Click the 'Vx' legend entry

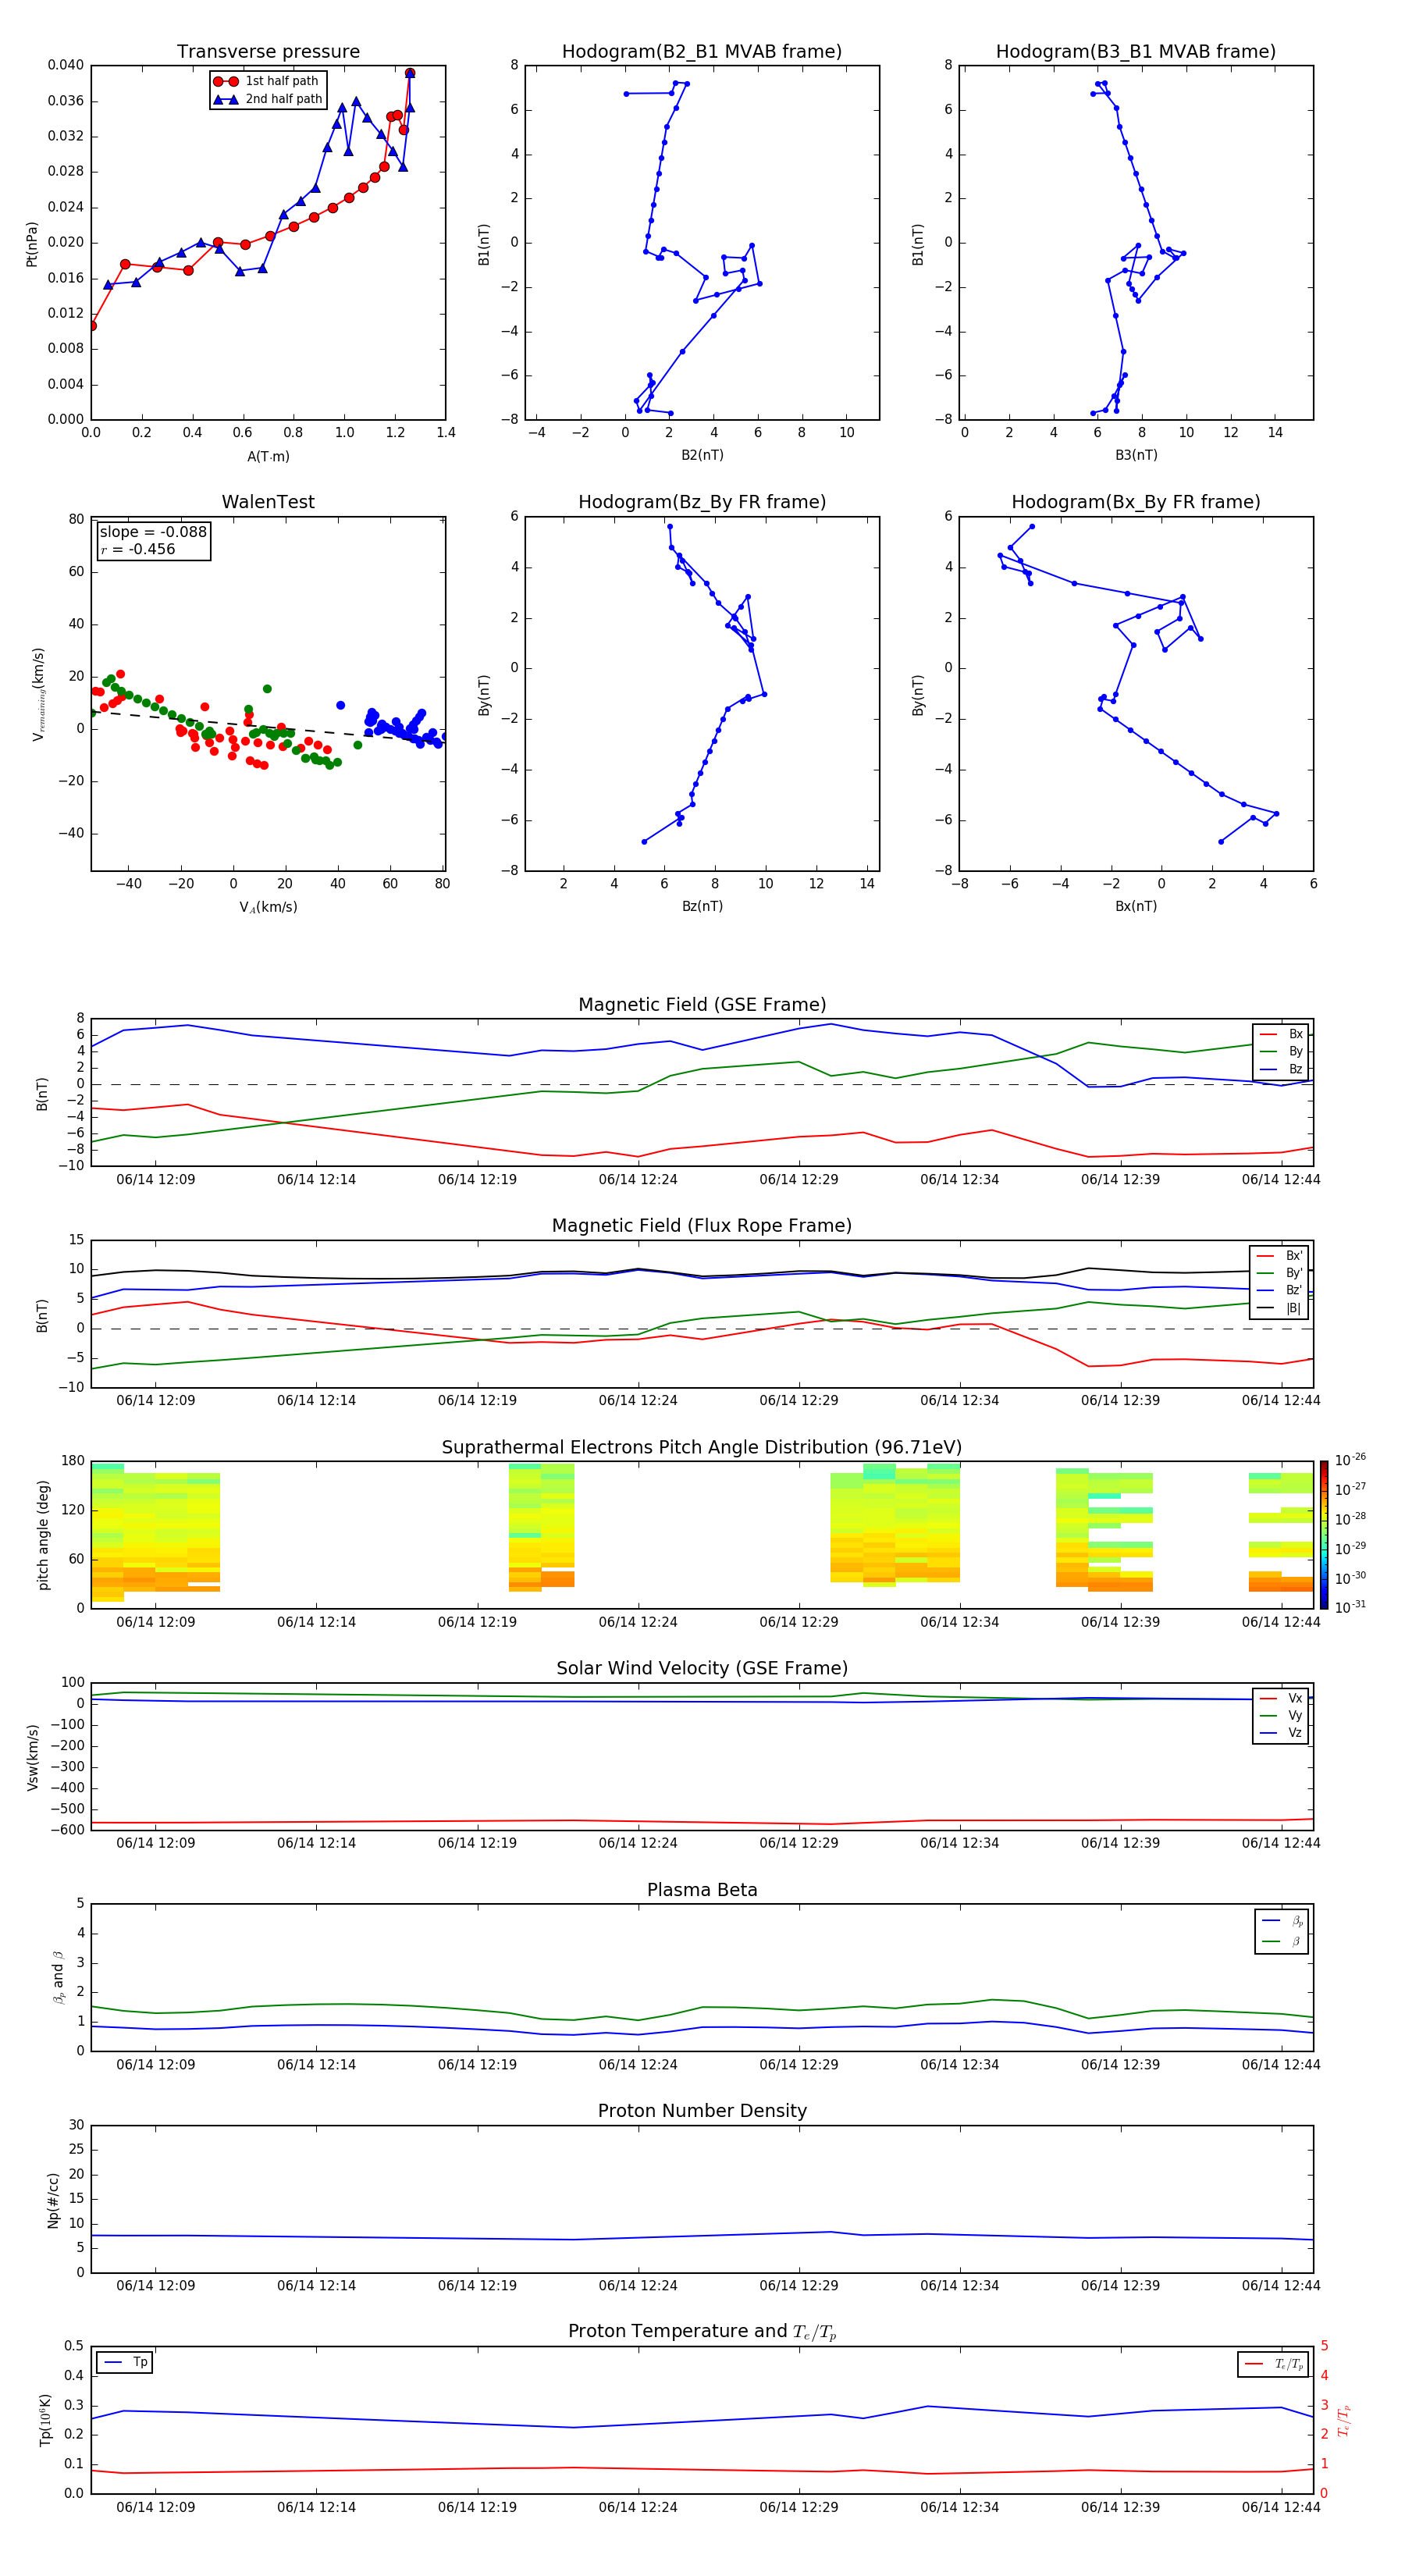pyautogui.click(x=1281, y=1698)
